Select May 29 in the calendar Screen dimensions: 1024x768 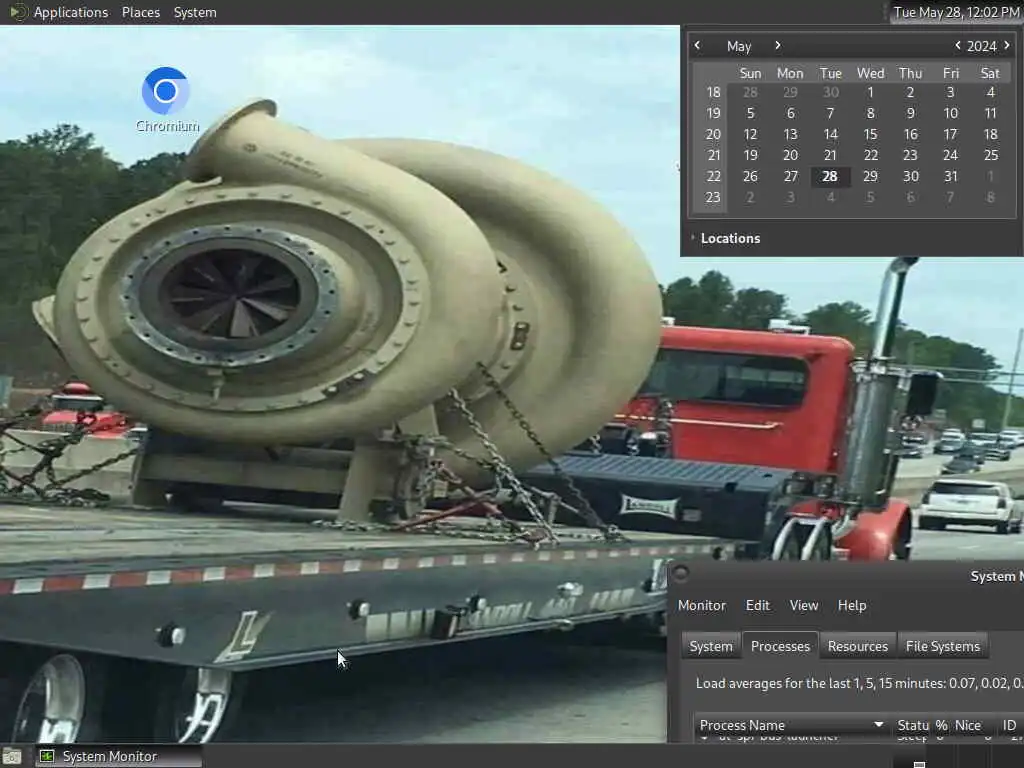(870, 176)
